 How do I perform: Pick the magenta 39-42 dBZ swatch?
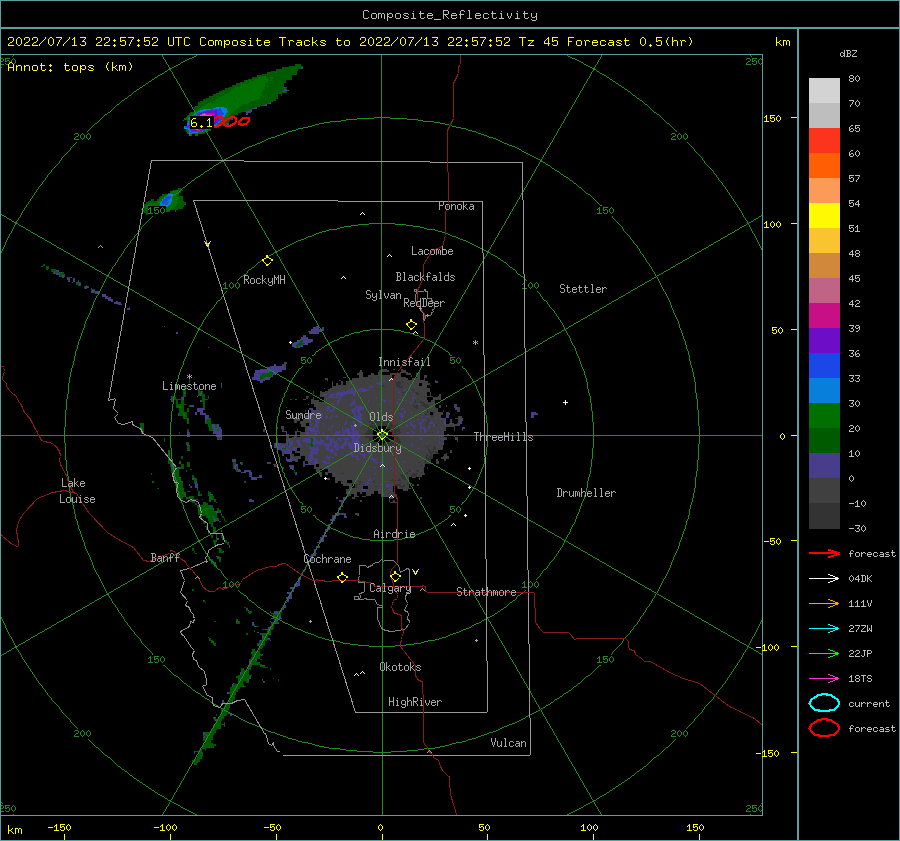[824, 316]
